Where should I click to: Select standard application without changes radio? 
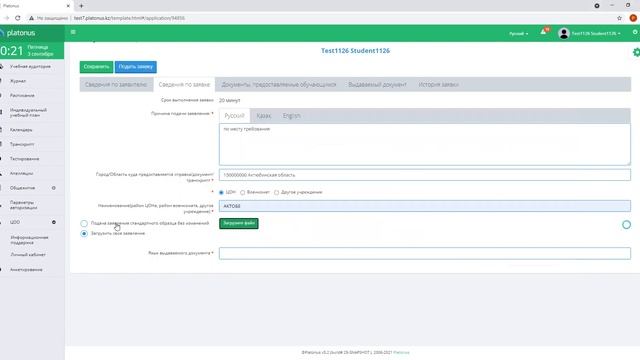(x=84, y=223)
